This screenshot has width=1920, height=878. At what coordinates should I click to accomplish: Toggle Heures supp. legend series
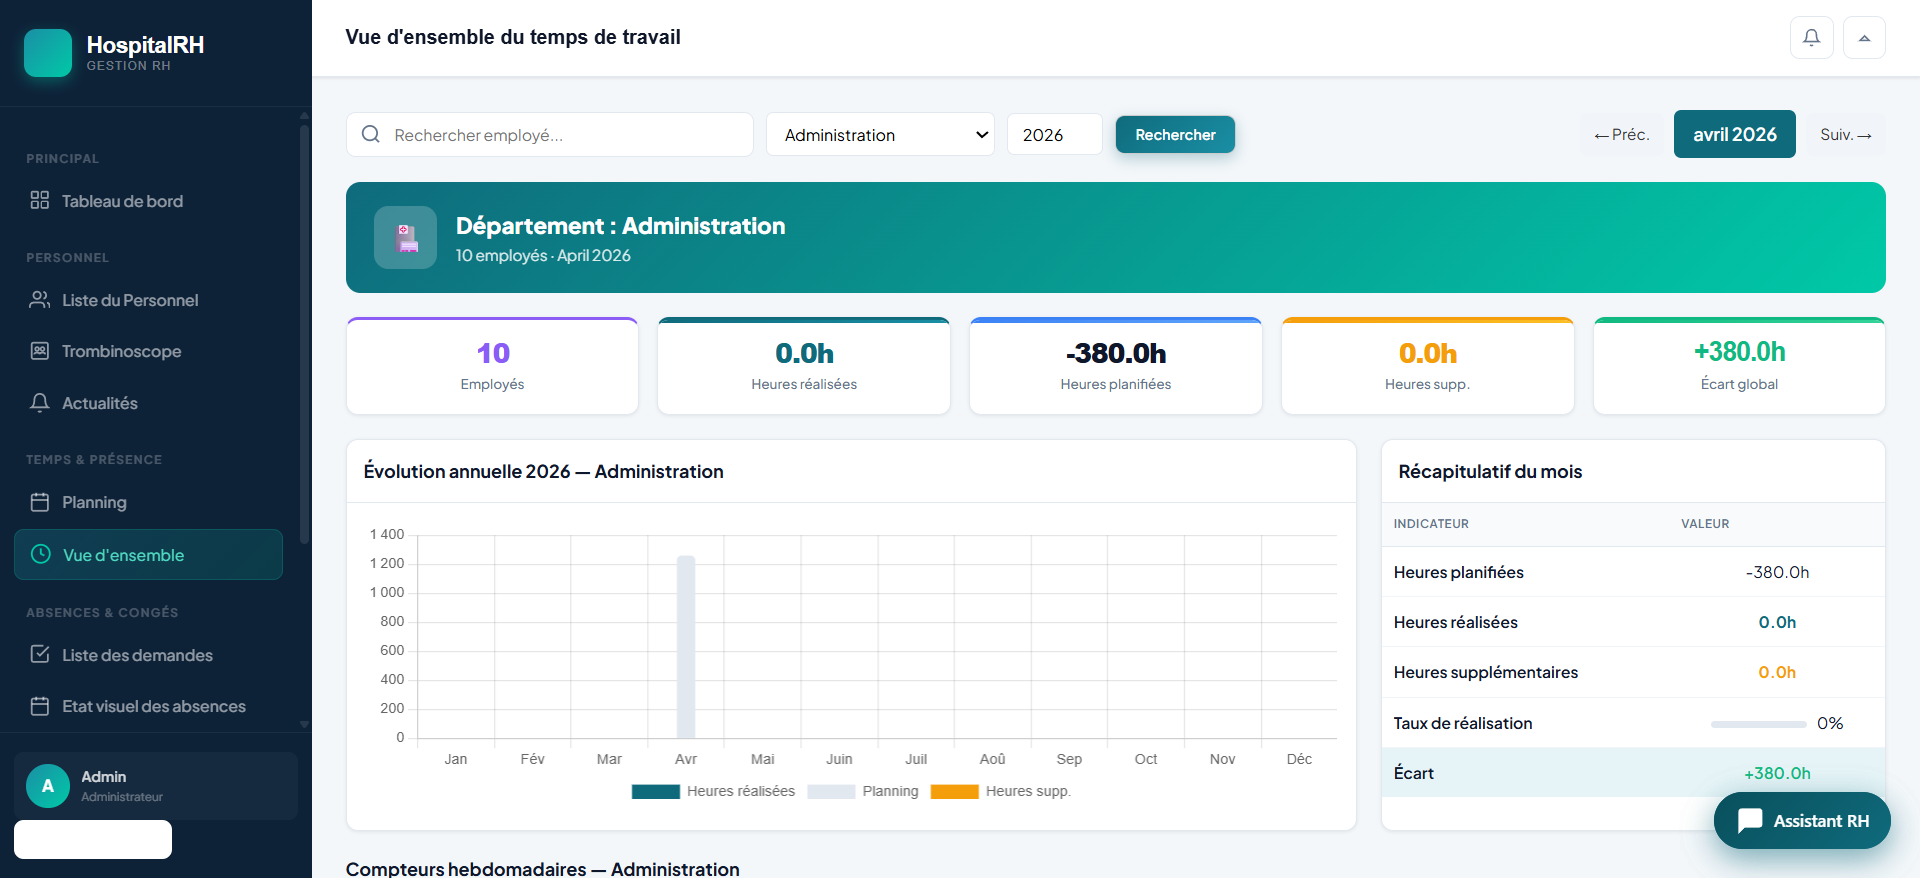[1000, 791]
